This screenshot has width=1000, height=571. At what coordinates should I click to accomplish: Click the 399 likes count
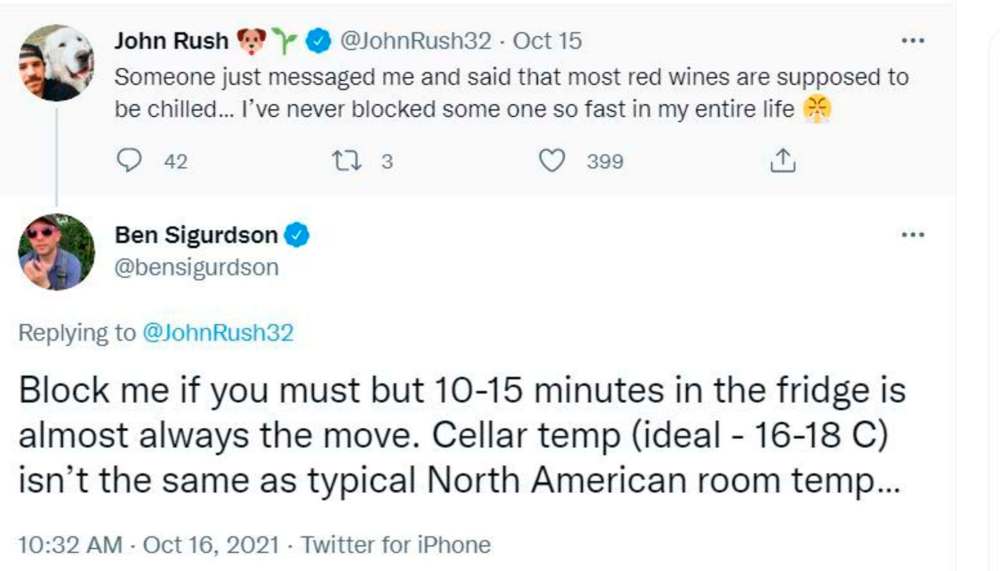(x=605, y=161)
